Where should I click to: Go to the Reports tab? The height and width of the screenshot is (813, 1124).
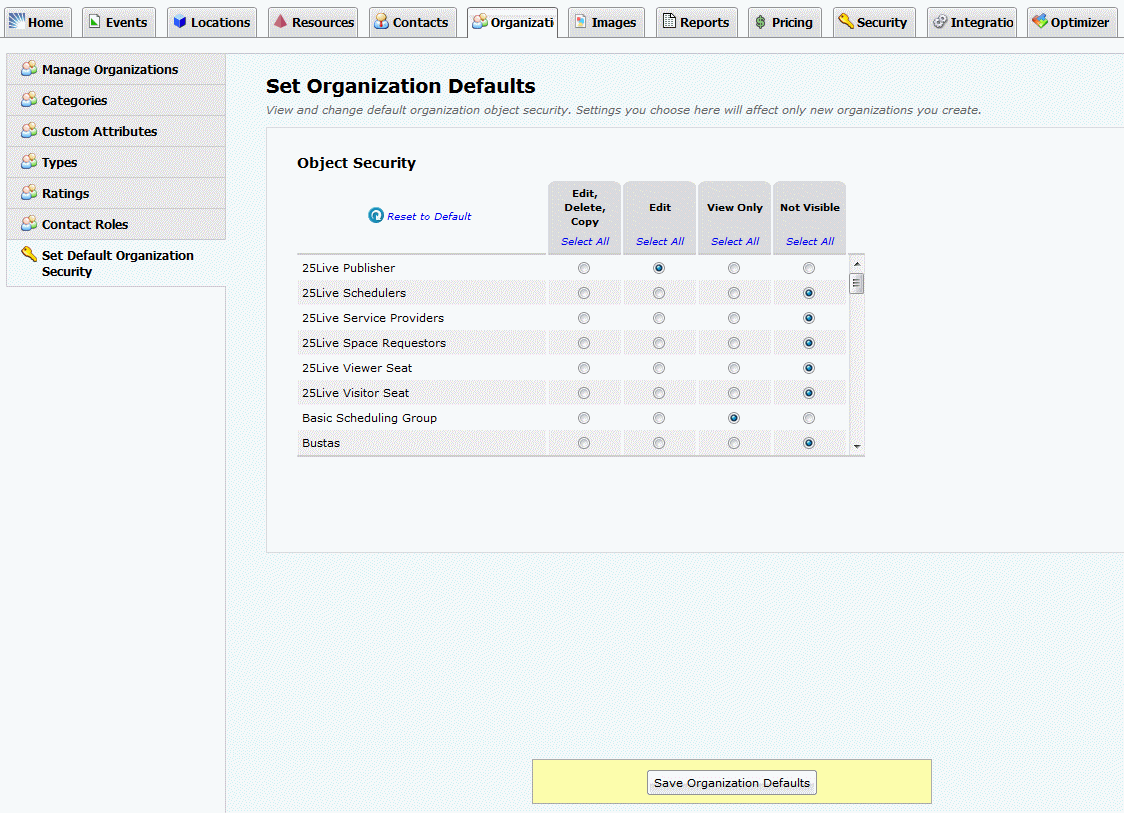click(x=697, y=22)
